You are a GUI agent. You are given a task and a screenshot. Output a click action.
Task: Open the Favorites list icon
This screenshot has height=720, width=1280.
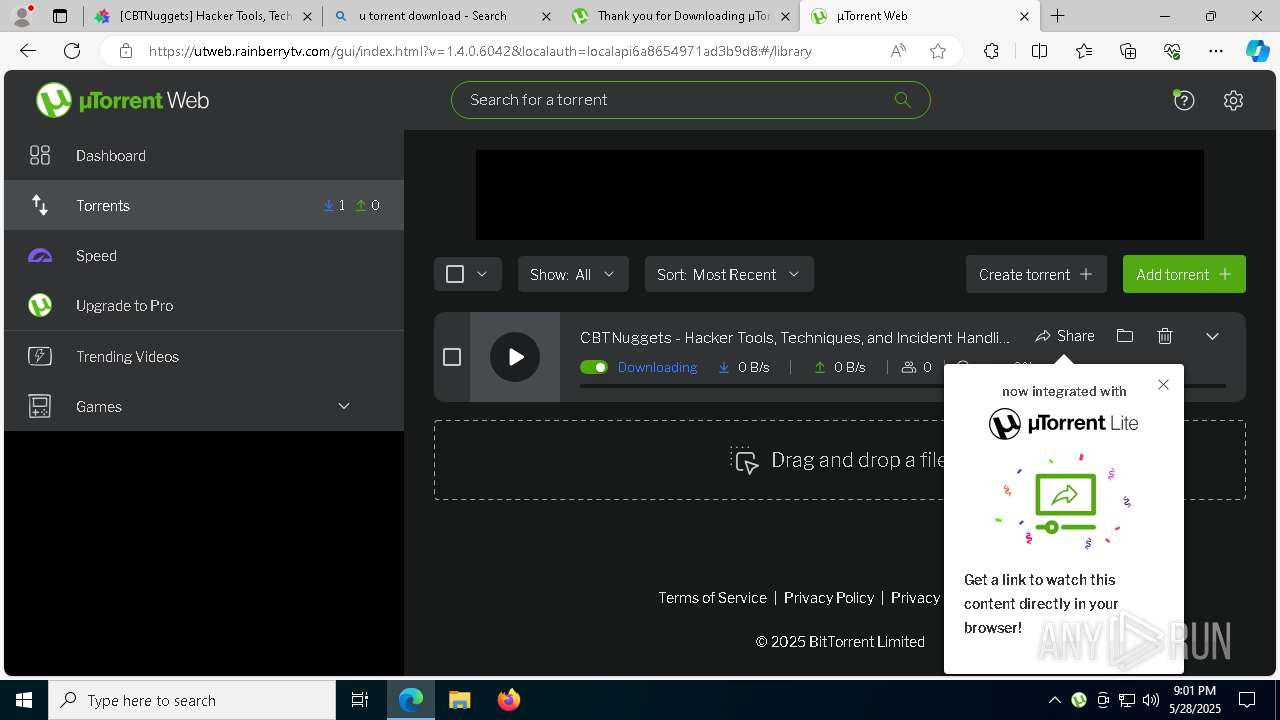pyautogui.click(x=1084, y=51)
